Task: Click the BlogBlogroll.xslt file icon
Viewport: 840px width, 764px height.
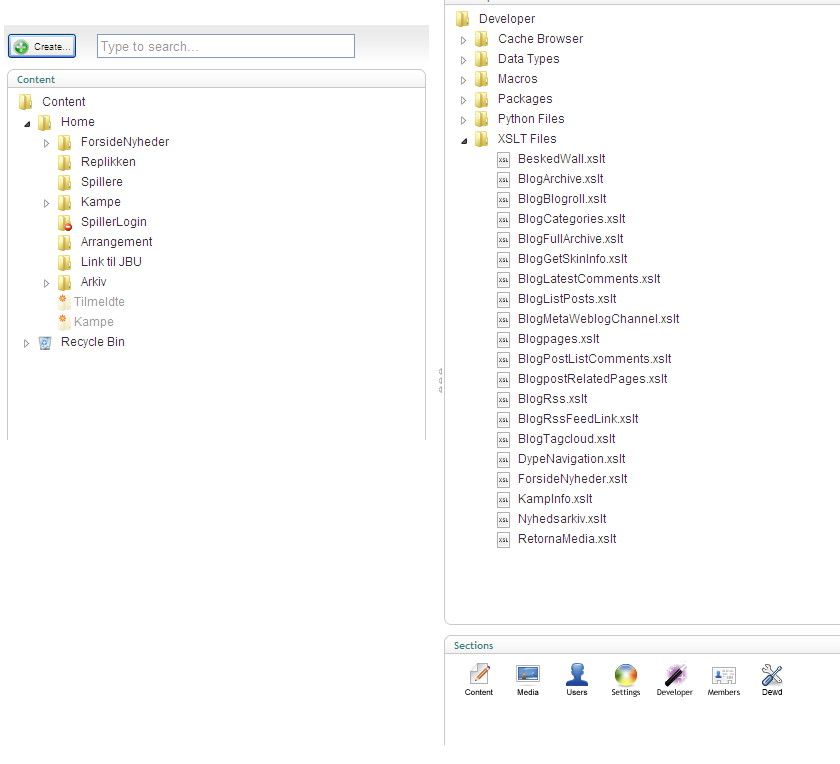Action: 503,200
